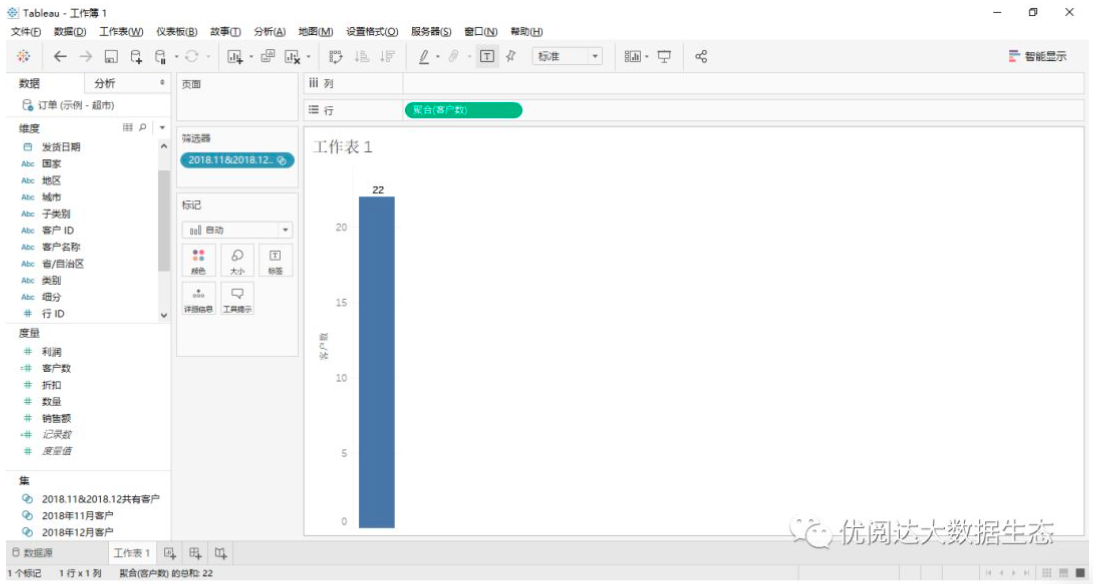
Task: Click the Swap rows and columns icon
Action: pyautogui.click(x=335, y=57)
